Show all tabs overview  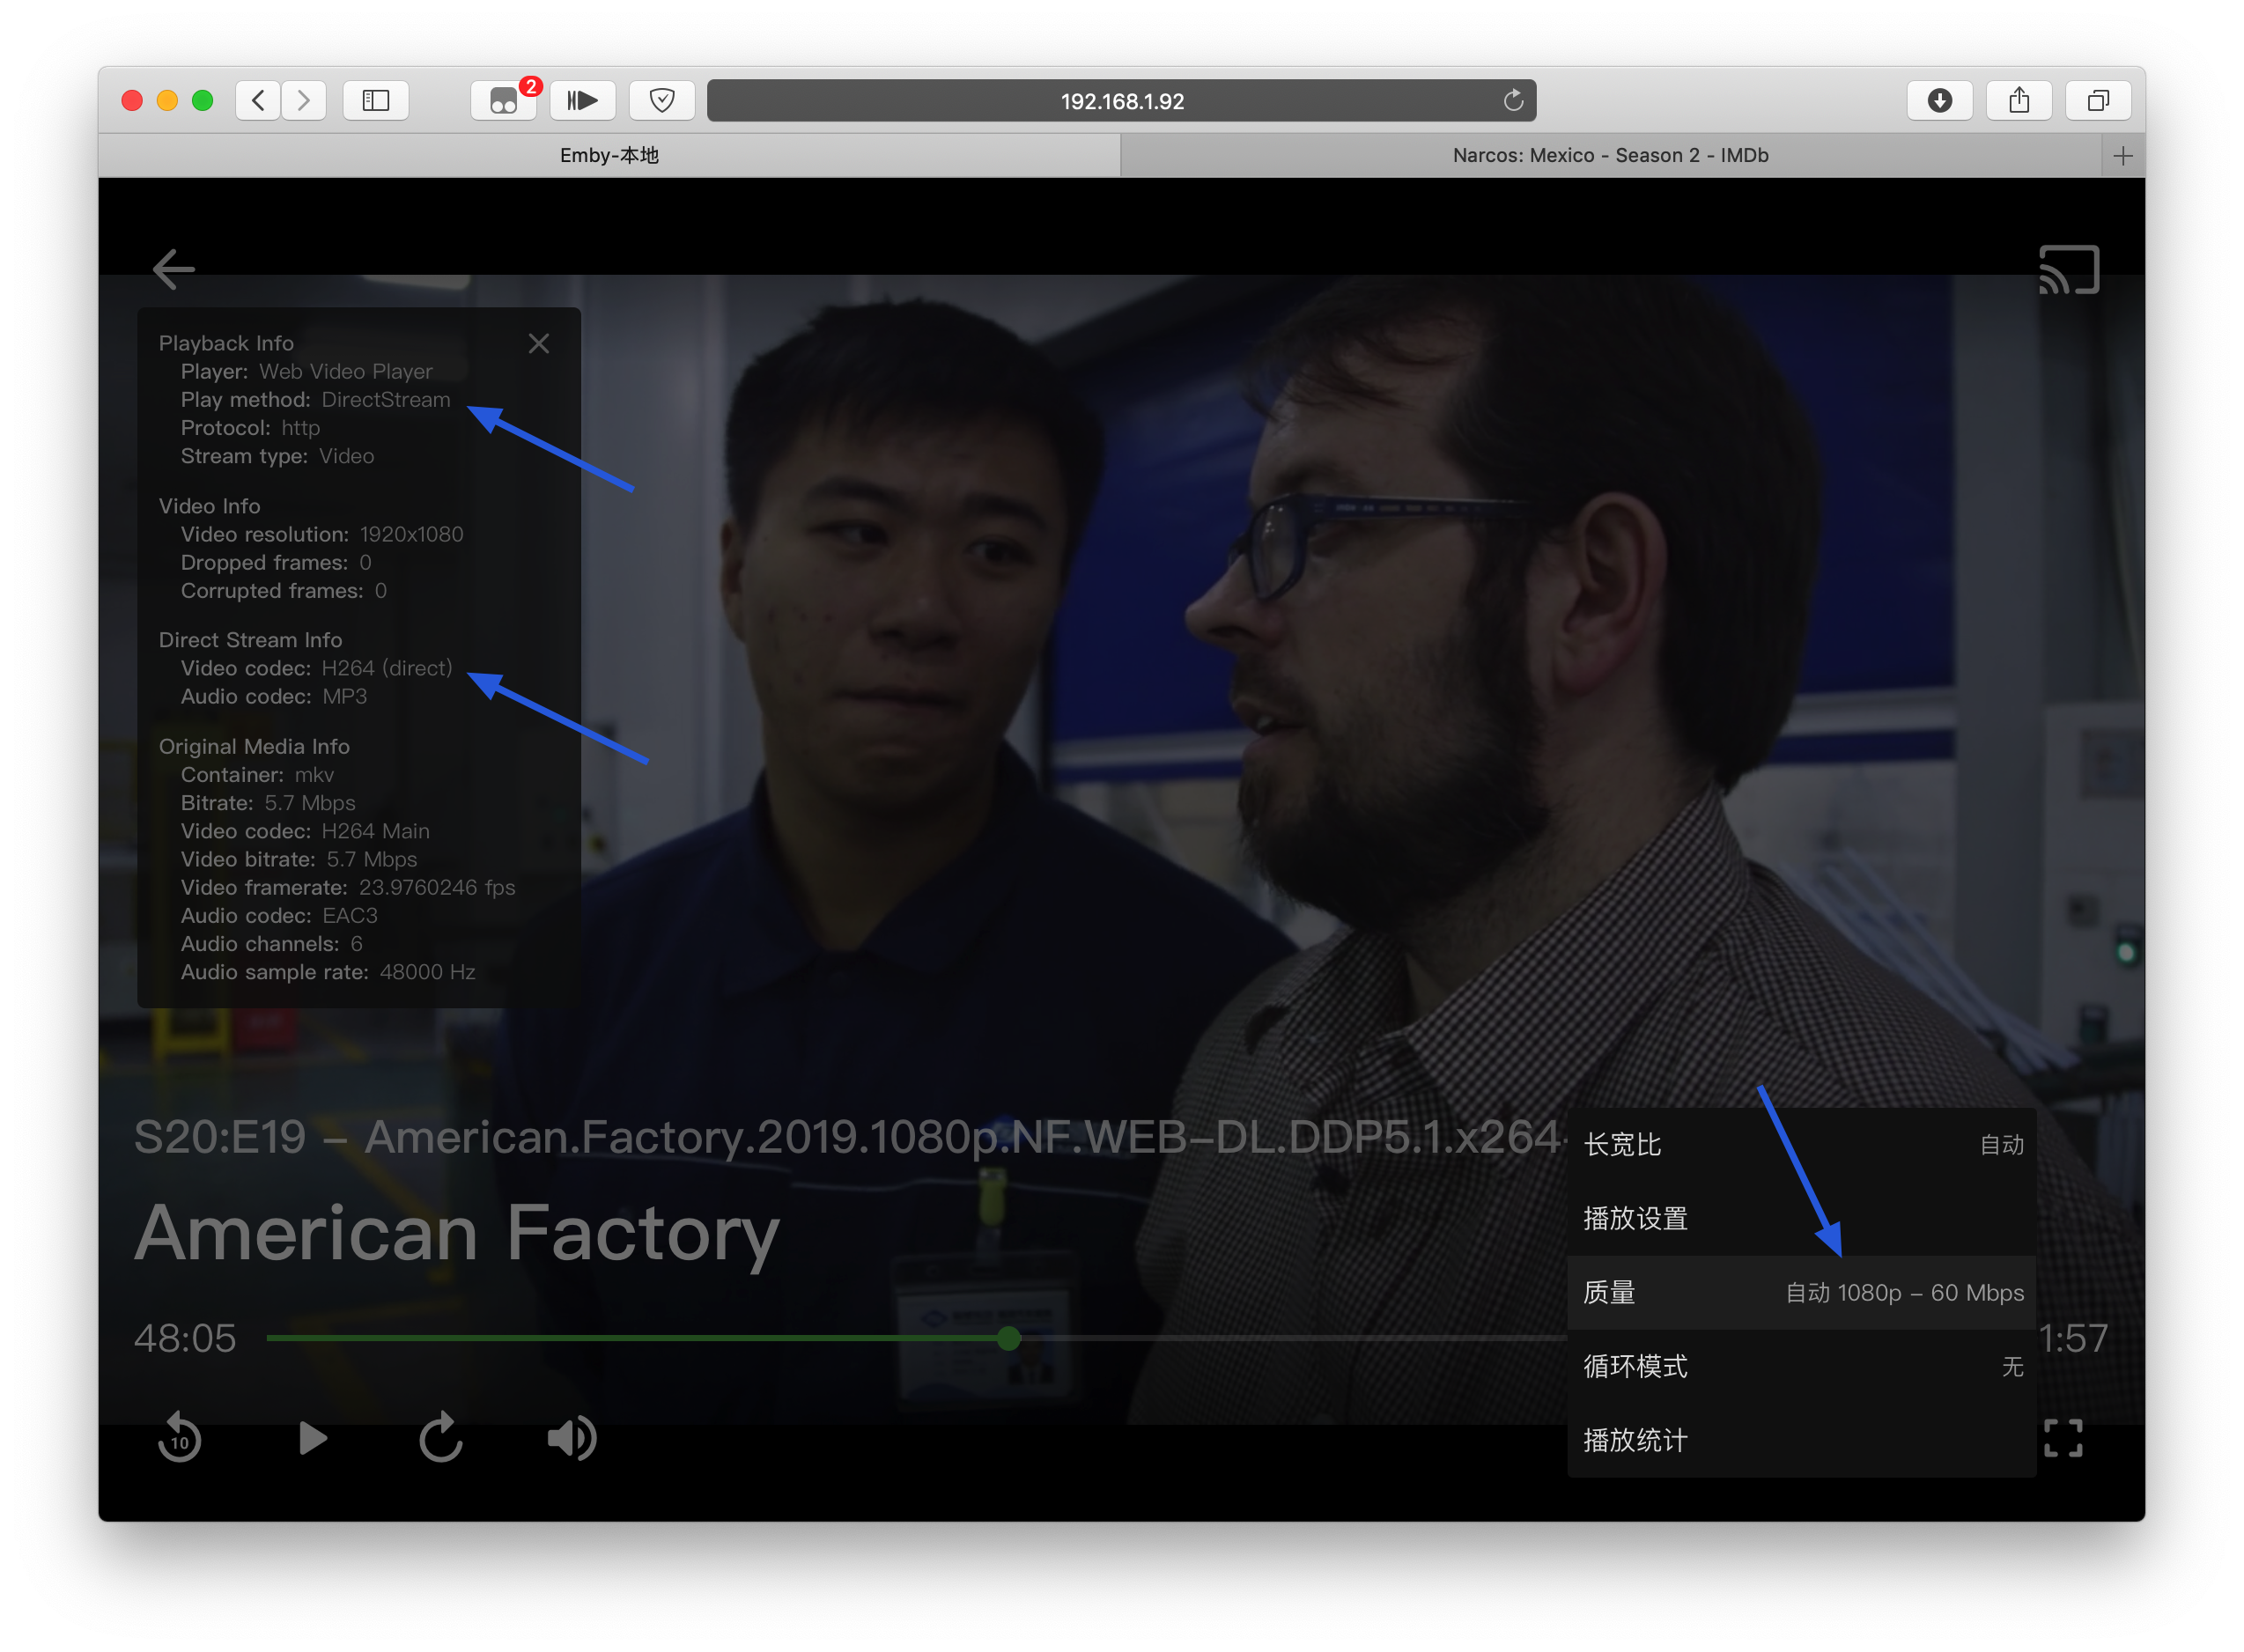pyautogui.click(x=2098, y=100)
